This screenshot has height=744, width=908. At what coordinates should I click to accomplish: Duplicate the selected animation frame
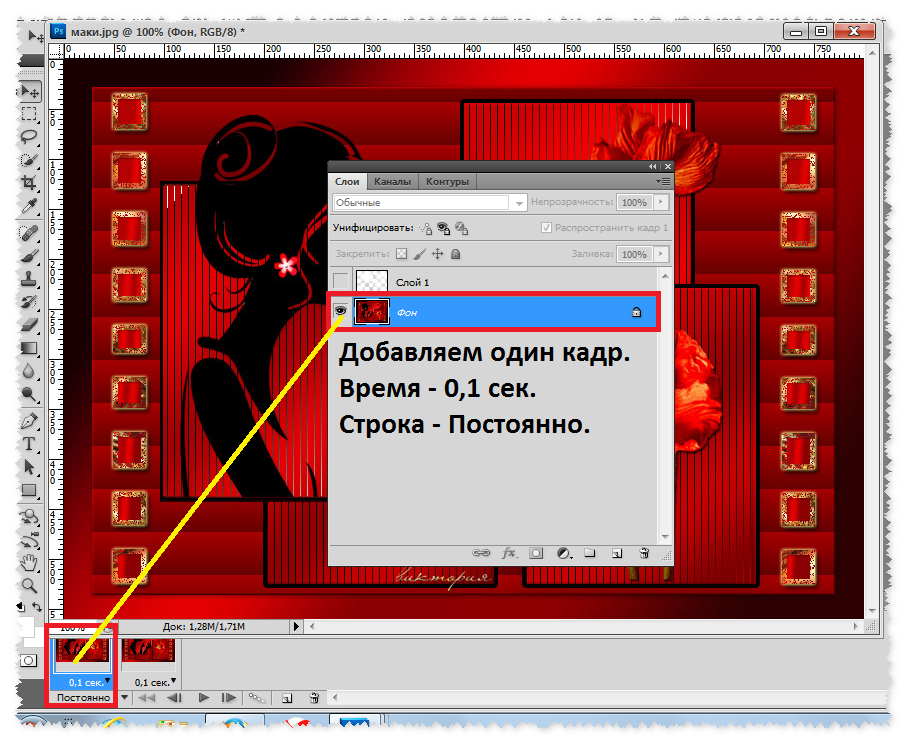[287, 698]
